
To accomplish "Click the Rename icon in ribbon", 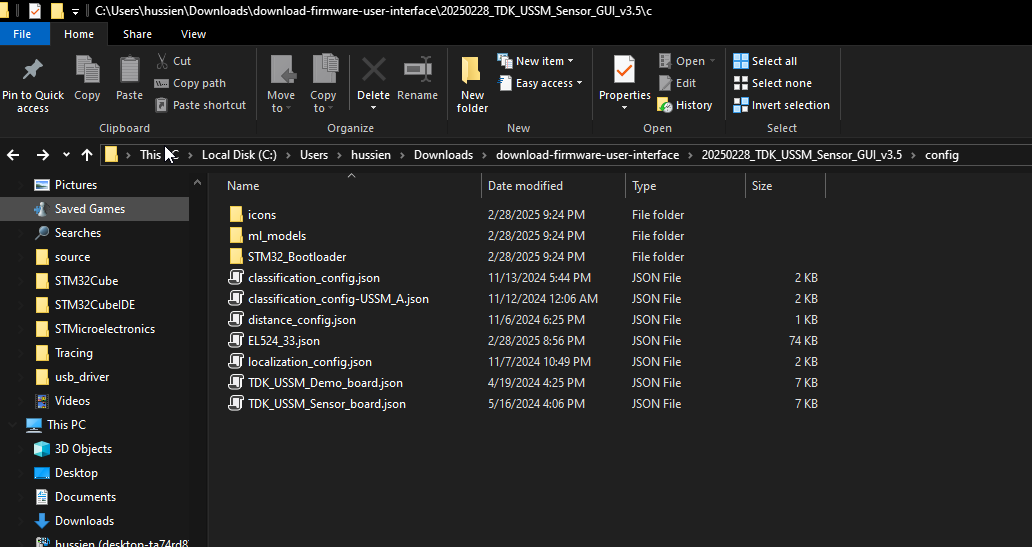I will click(x=417, y=72).
